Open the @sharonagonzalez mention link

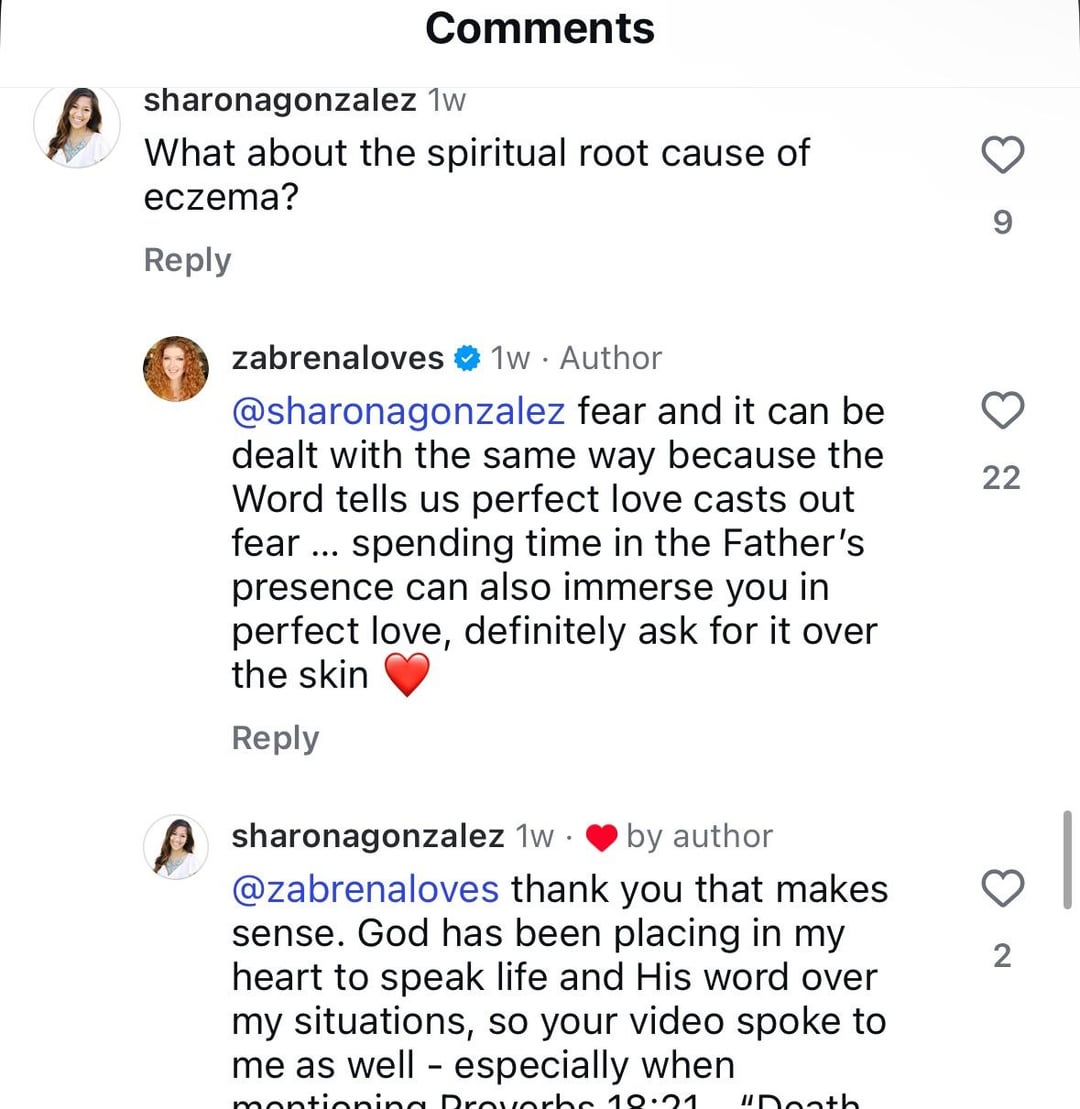(x=398, y=411)
